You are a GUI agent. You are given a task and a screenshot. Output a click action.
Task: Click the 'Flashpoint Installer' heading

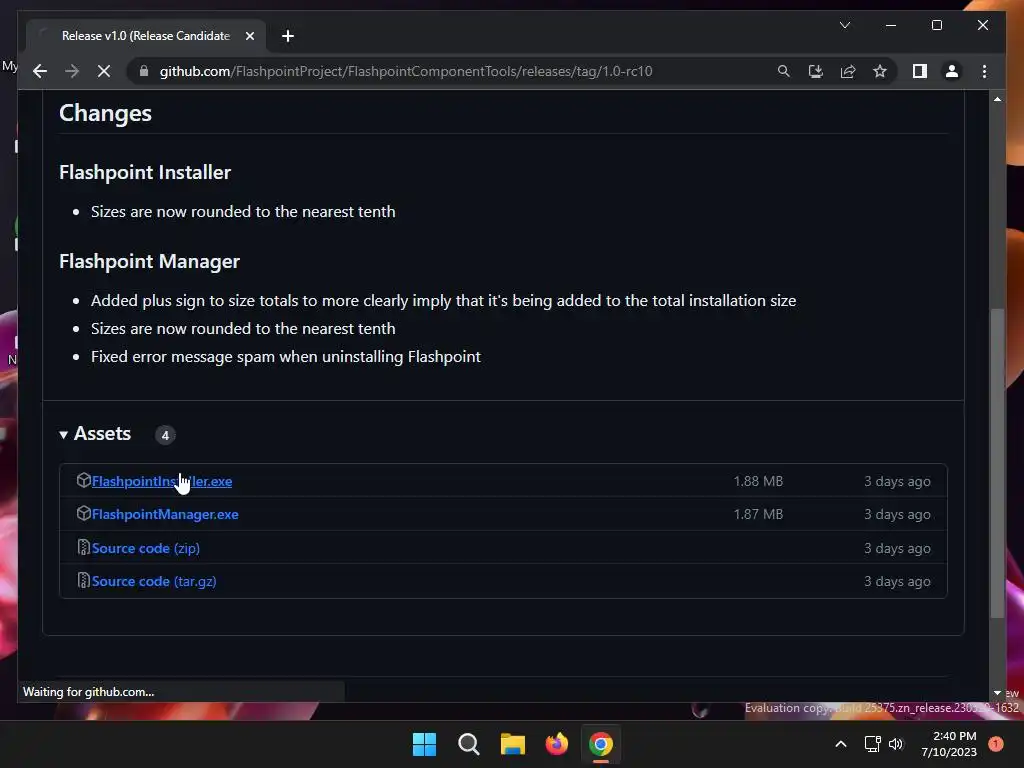click(x=145, y=172)
